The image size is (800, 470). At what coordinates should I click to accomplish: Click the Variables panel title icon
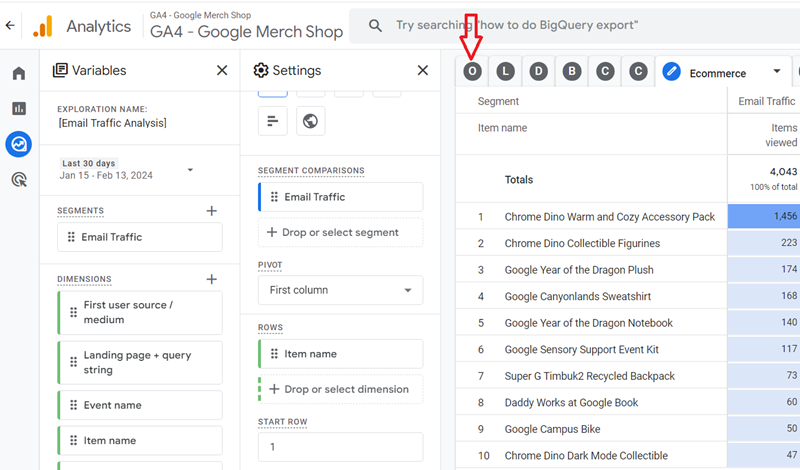coord(60,70)
